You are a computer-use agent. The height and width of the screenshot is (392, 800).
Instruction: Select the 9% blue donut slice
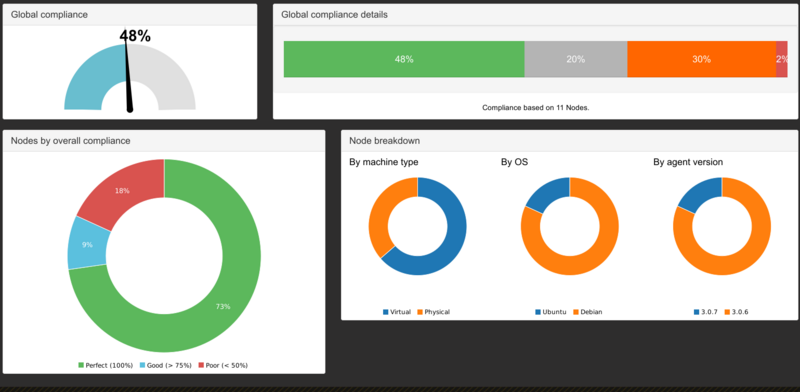(x=87, y=244)
